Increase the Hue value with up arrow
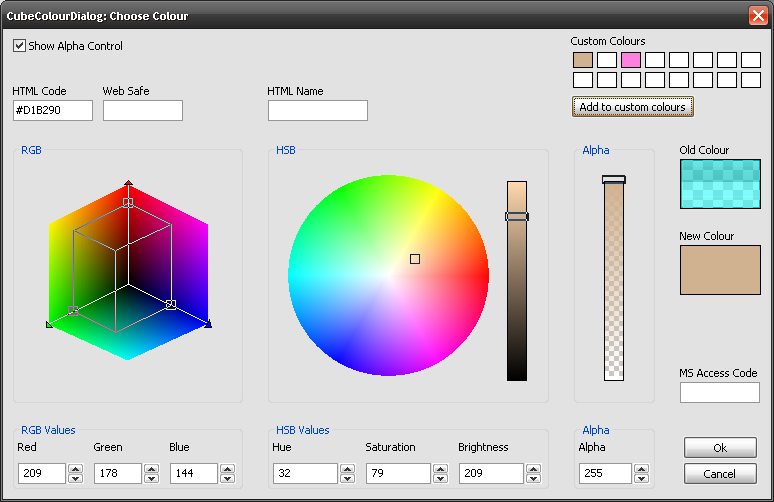 pyautogui.click(x=347, y=468)
